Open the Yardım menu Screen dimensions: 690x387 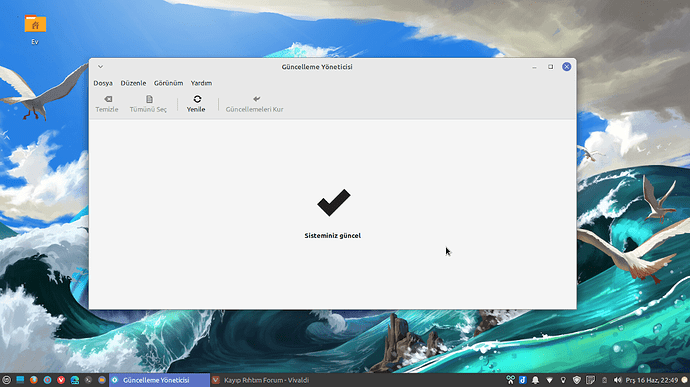coord(201,83)
